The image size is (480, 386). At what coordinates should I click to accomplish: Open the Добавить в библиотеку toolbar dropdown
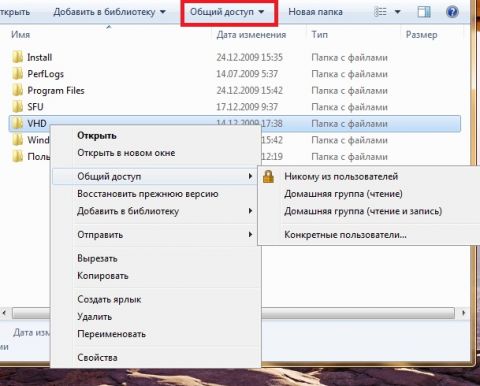110,12
